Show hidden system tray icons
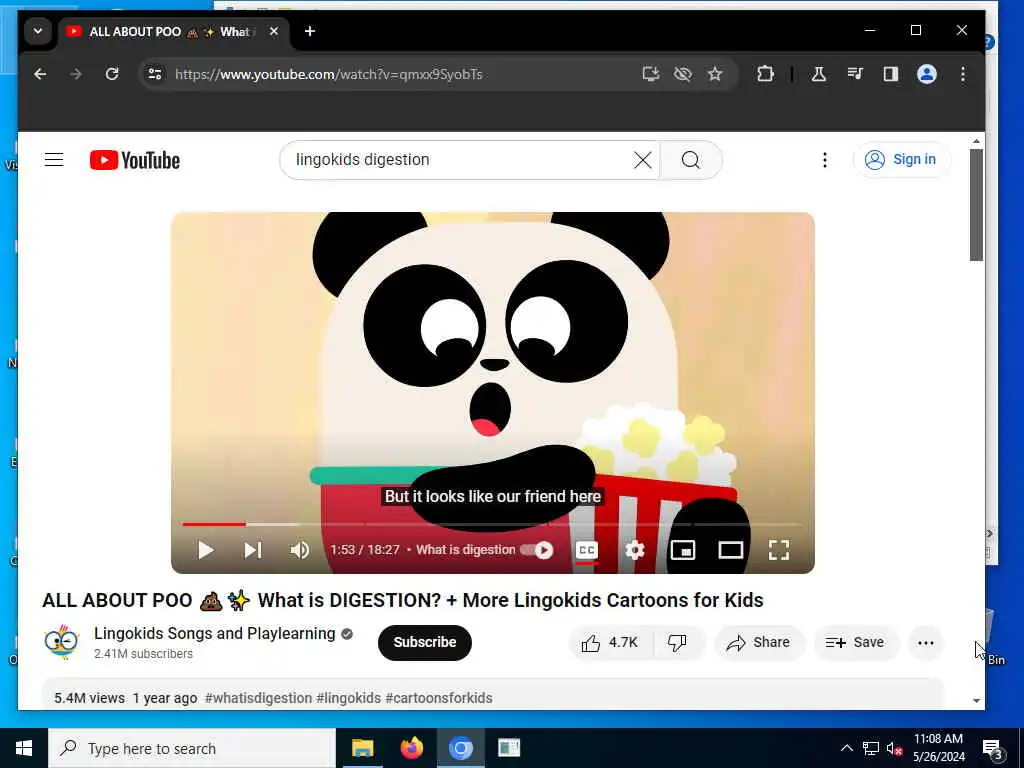The width and height of the screenshot is (1024, 768). coord(846,748)
